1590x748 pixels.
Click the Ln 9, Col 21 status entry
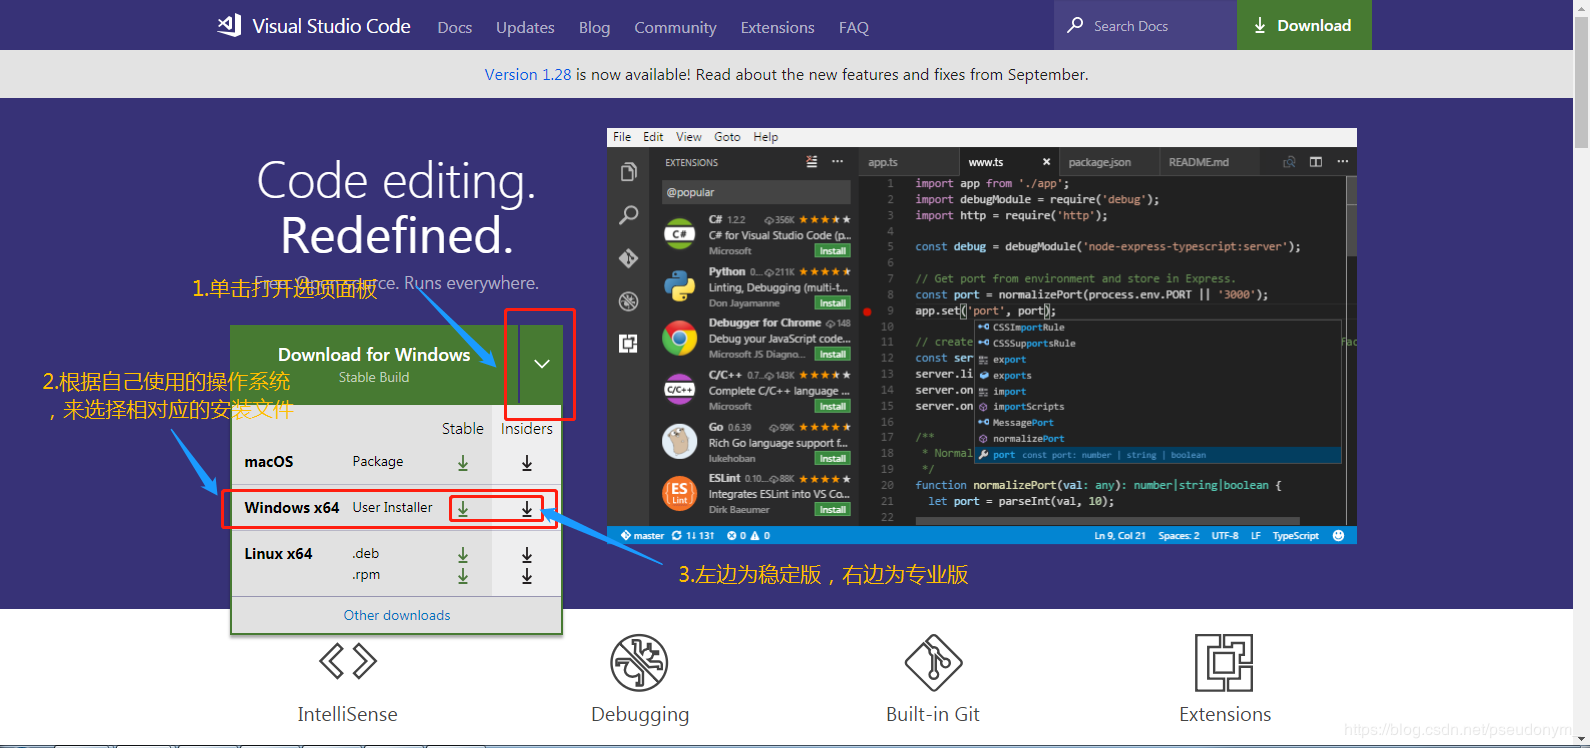(1120, 536)
